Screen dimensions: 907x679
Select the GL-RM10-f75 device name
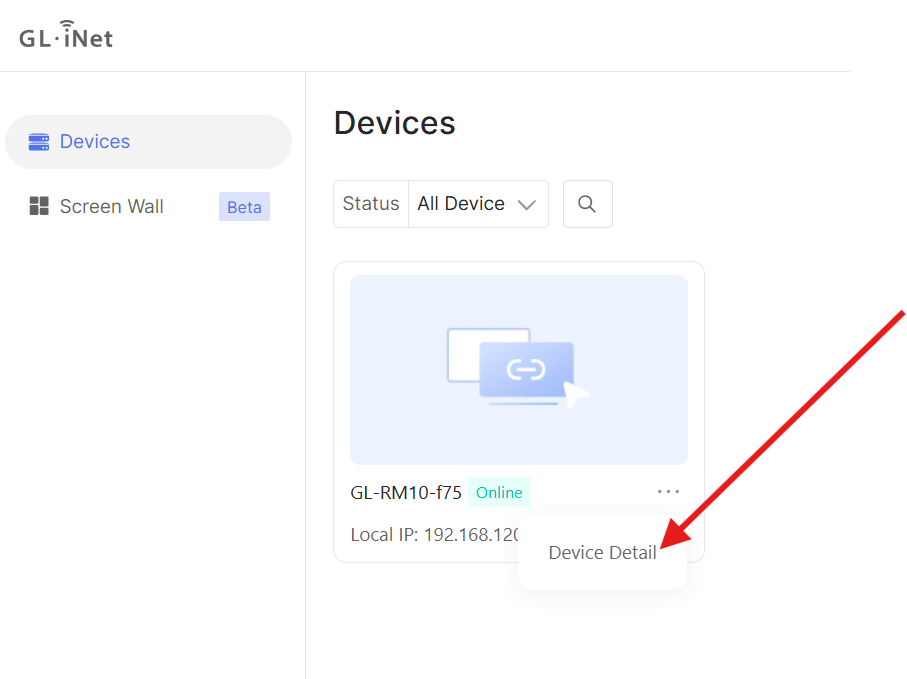(x=406, y=492)
